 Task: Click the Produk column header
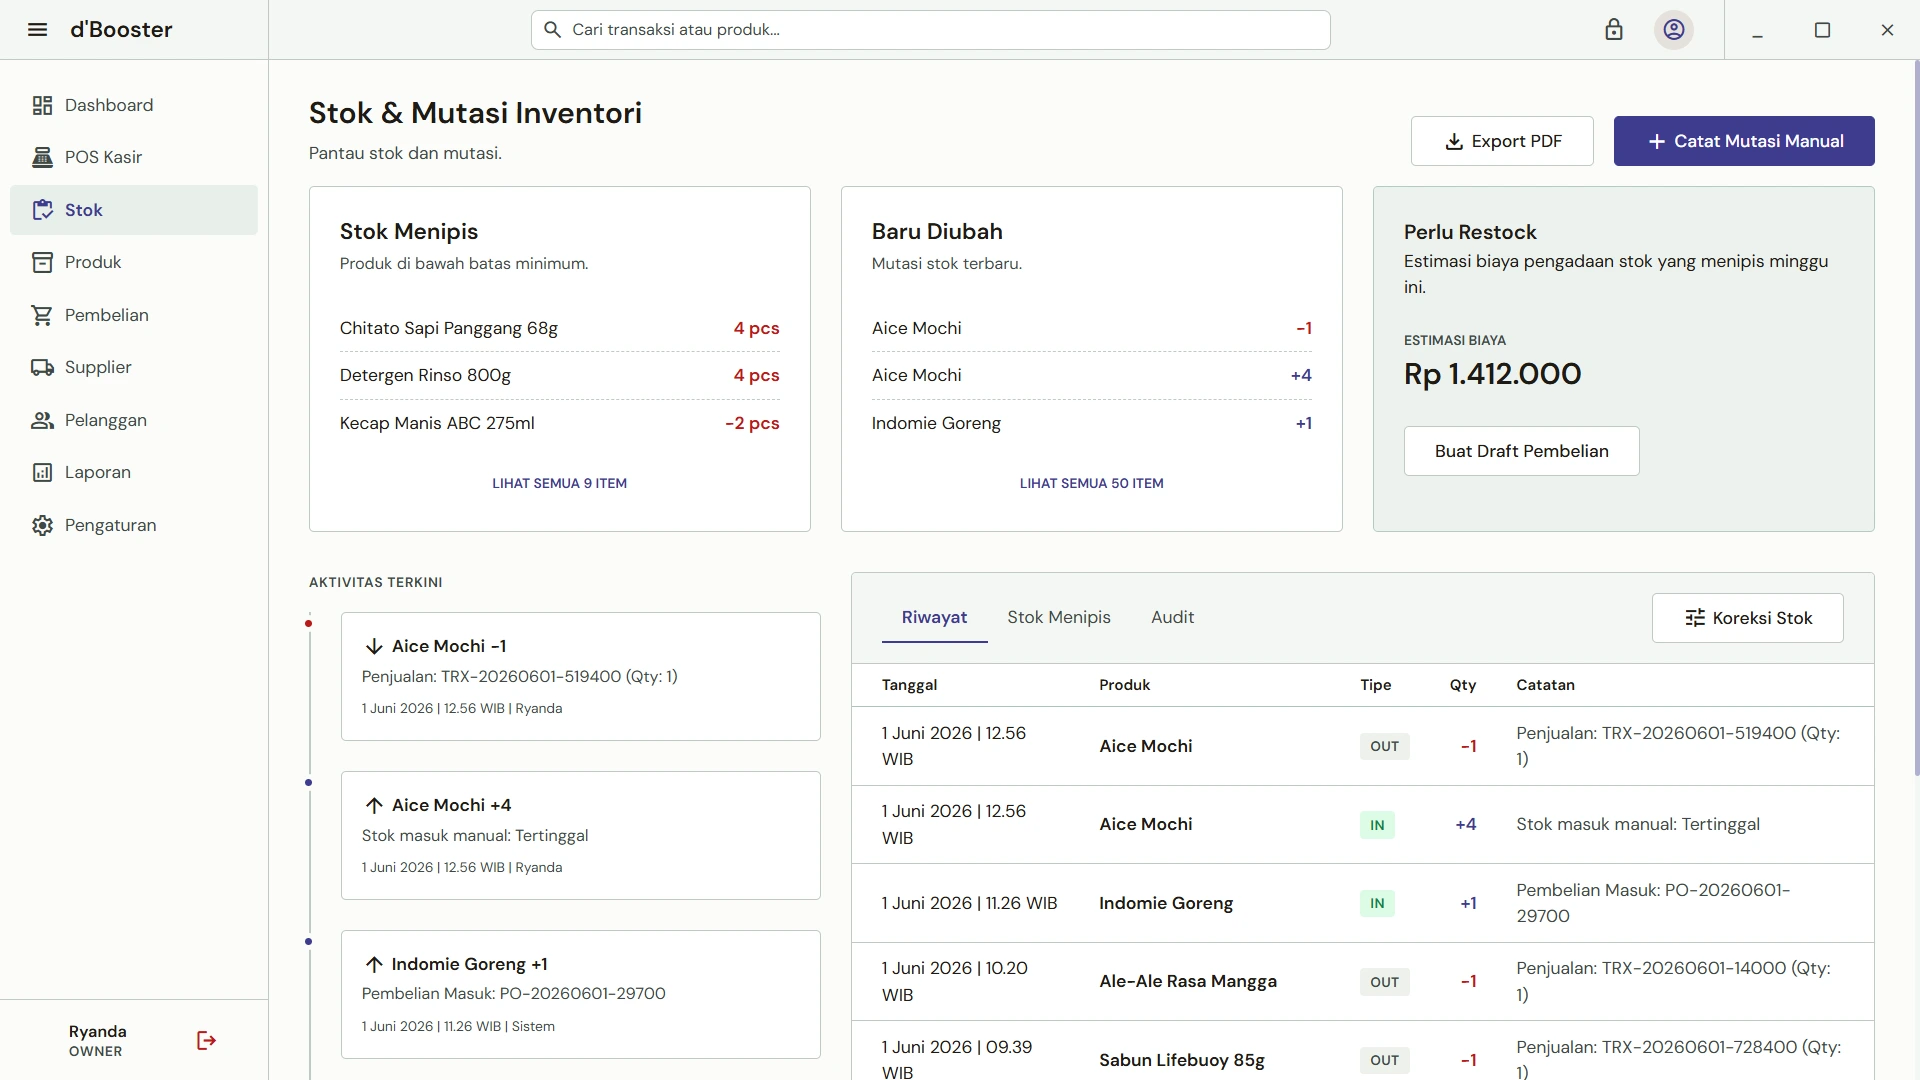pyautogui.click(x=1124, y=685)
